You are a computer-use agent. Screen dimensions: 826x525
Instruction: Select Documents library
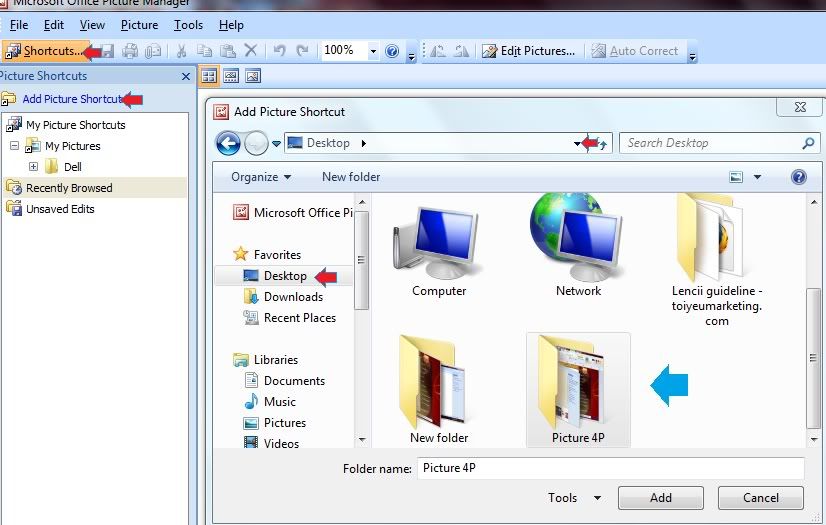(294, 381)
